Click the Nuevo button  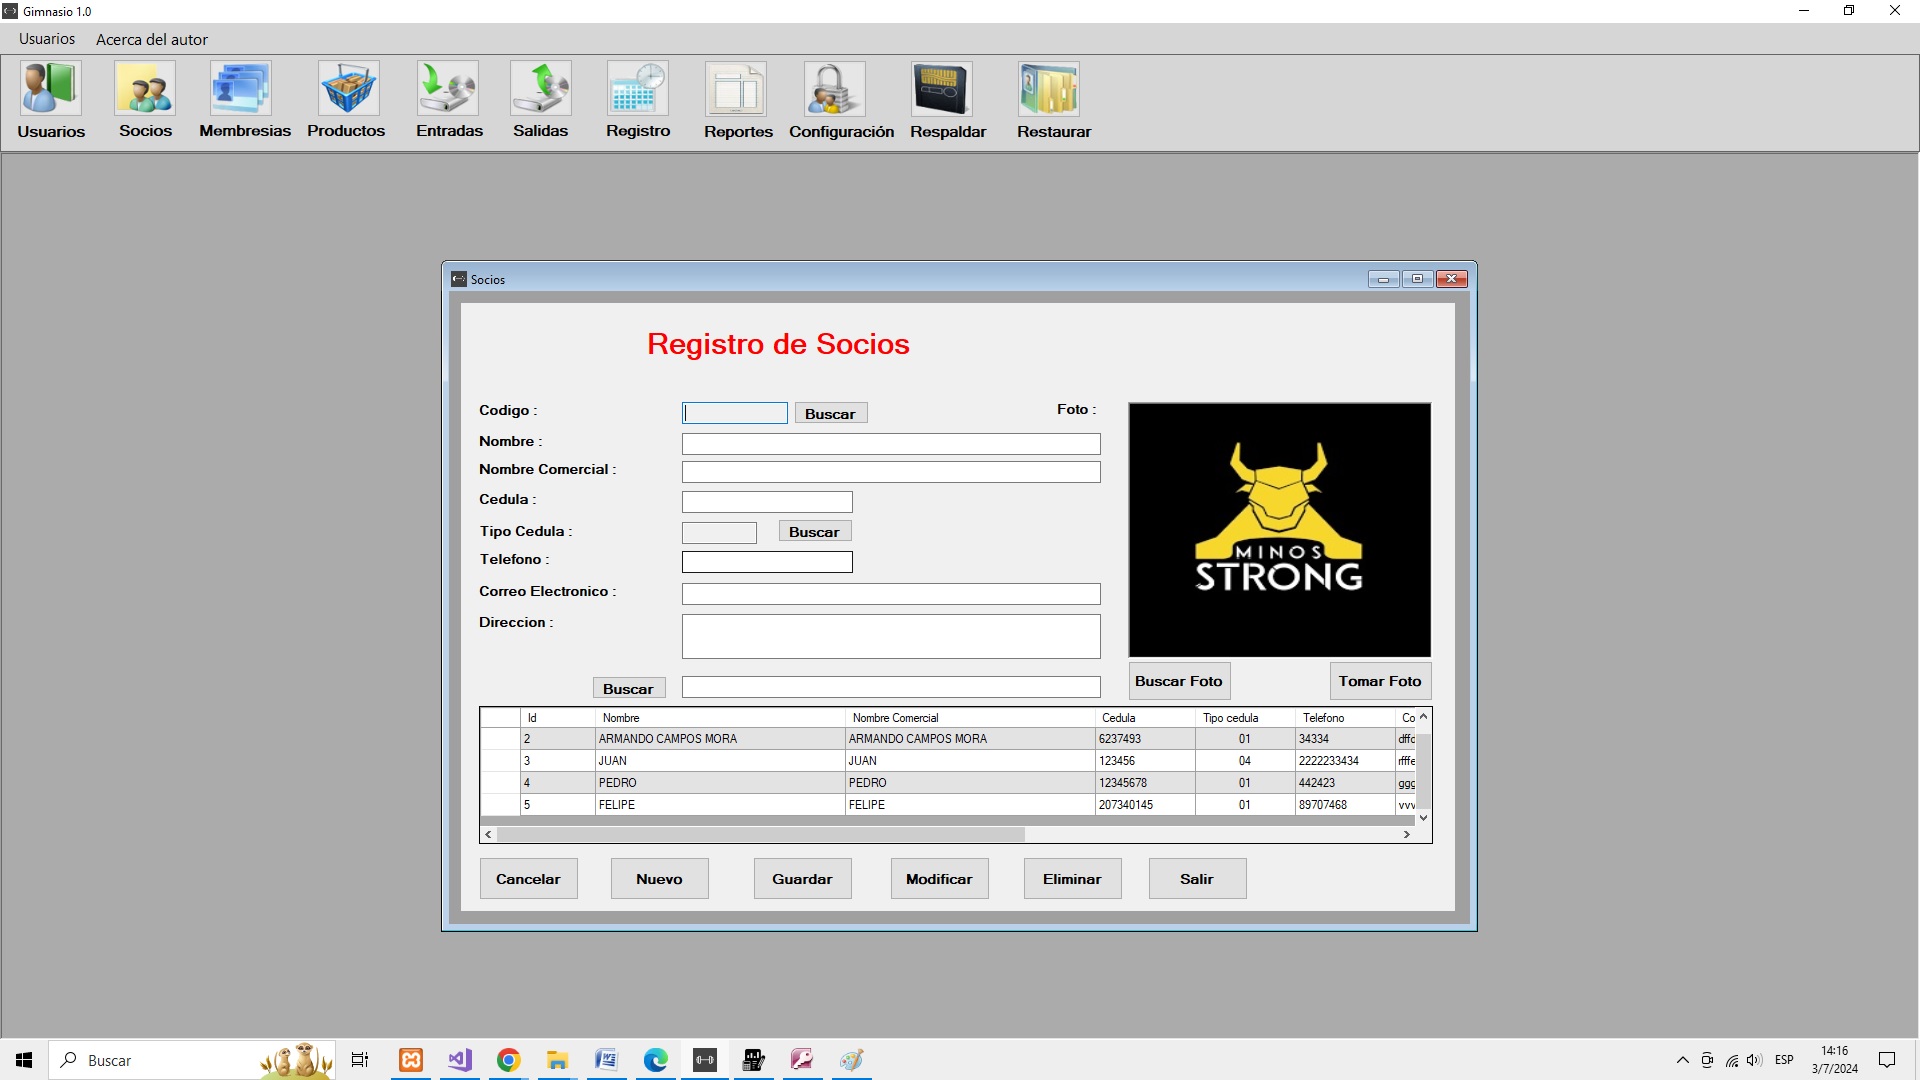click(659, 879)
